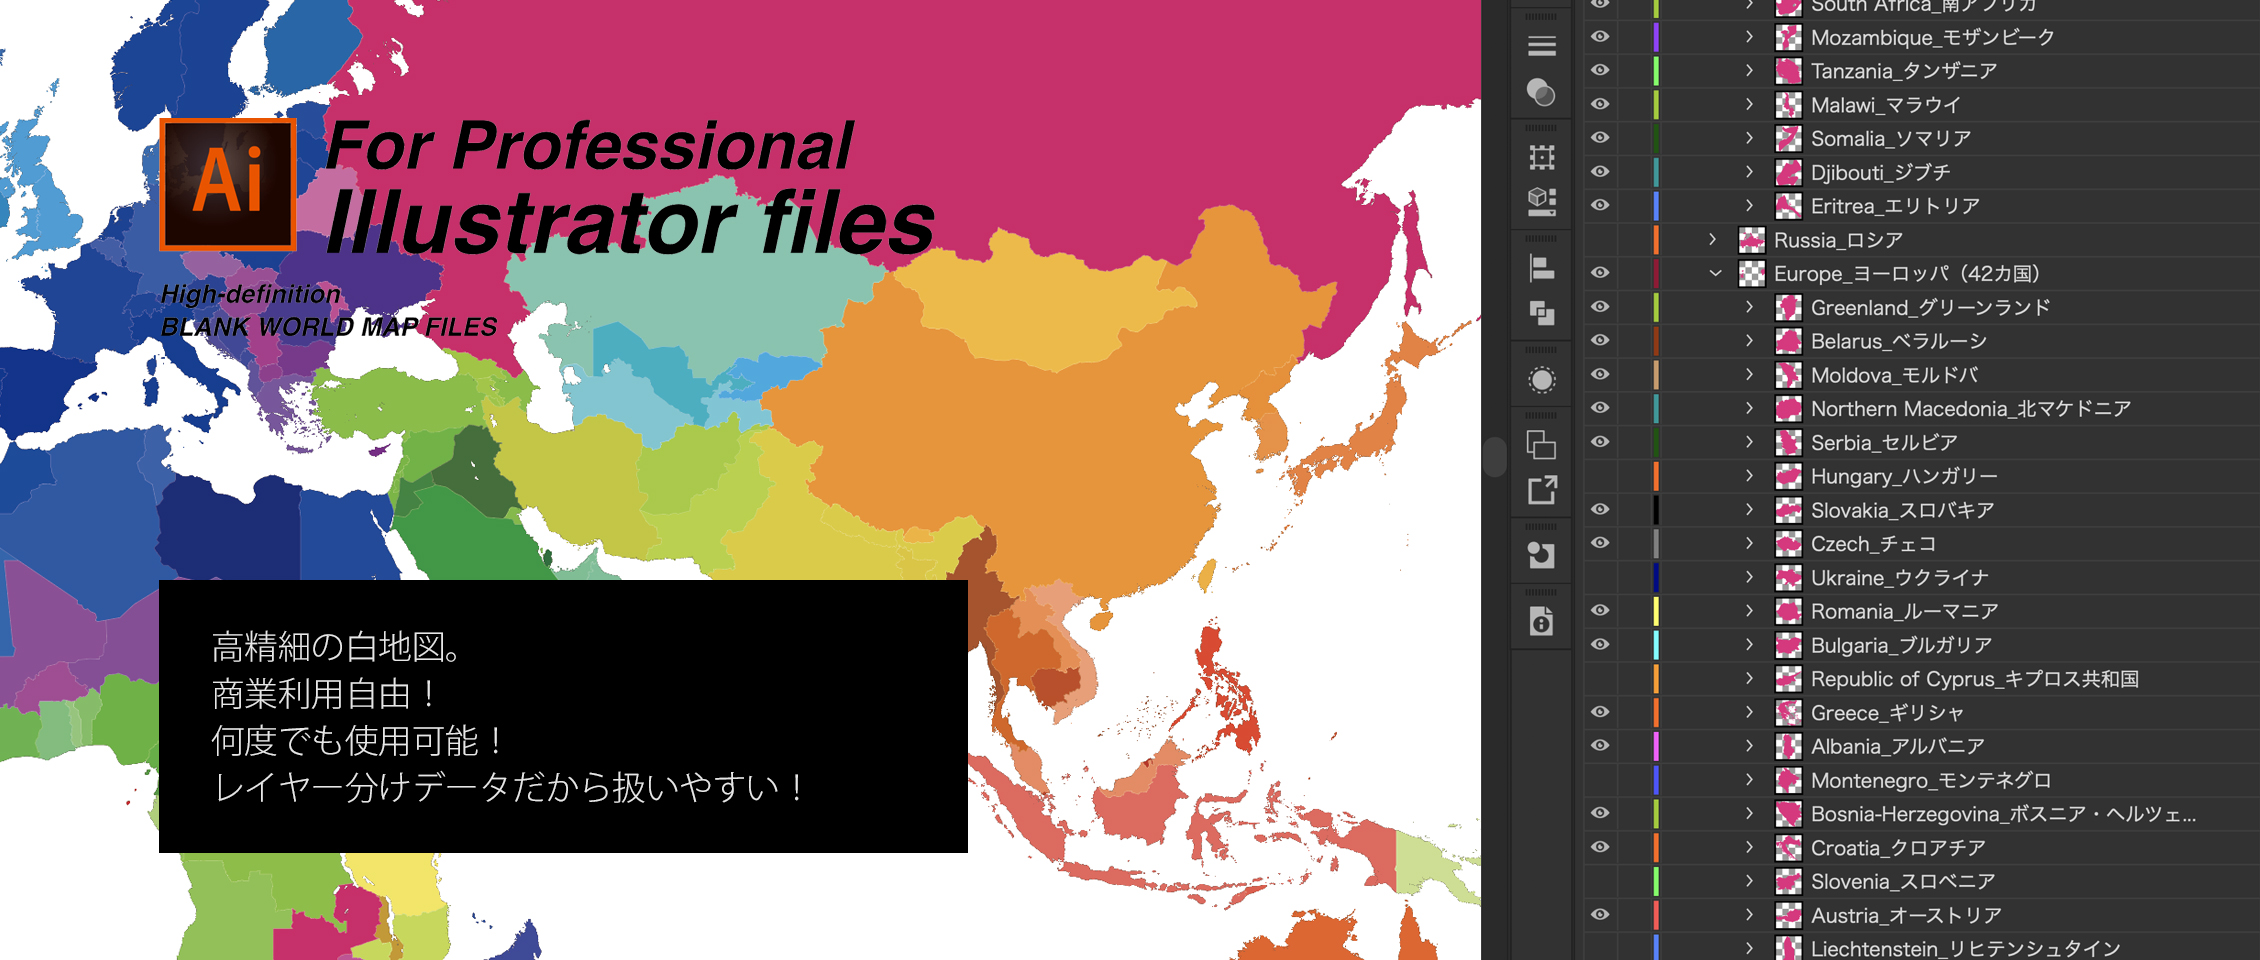The height and width of the screenshot is (960, 2260).
Task: Open the Graphic Styles panel icon
Action: click(1541, 555)
